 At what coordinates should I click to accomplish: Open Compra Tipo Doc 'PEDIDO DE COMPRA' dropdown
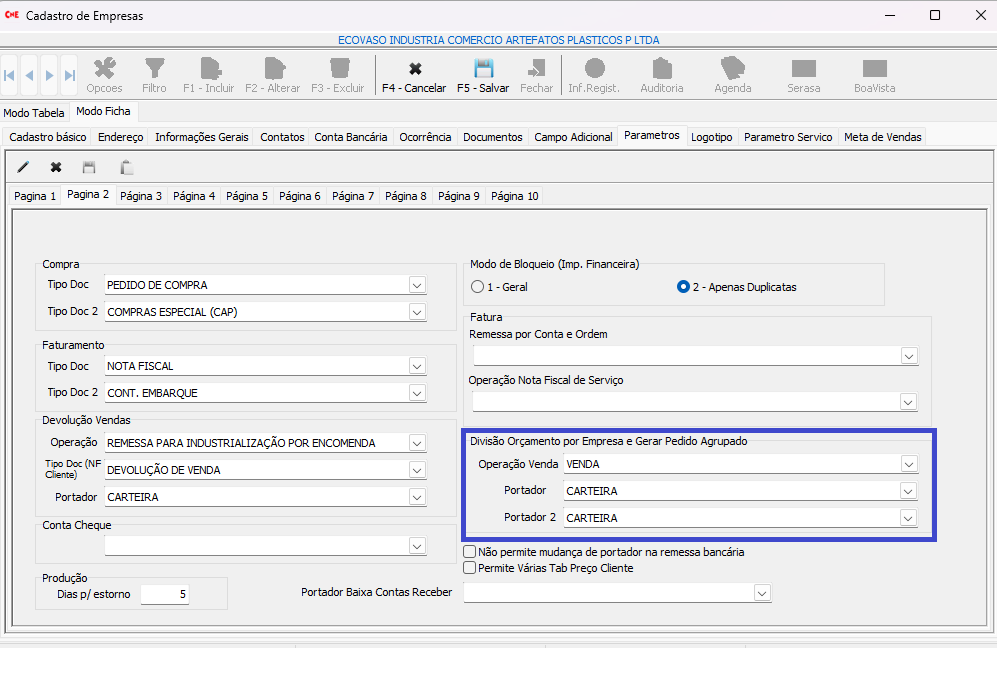pos(417,285)
